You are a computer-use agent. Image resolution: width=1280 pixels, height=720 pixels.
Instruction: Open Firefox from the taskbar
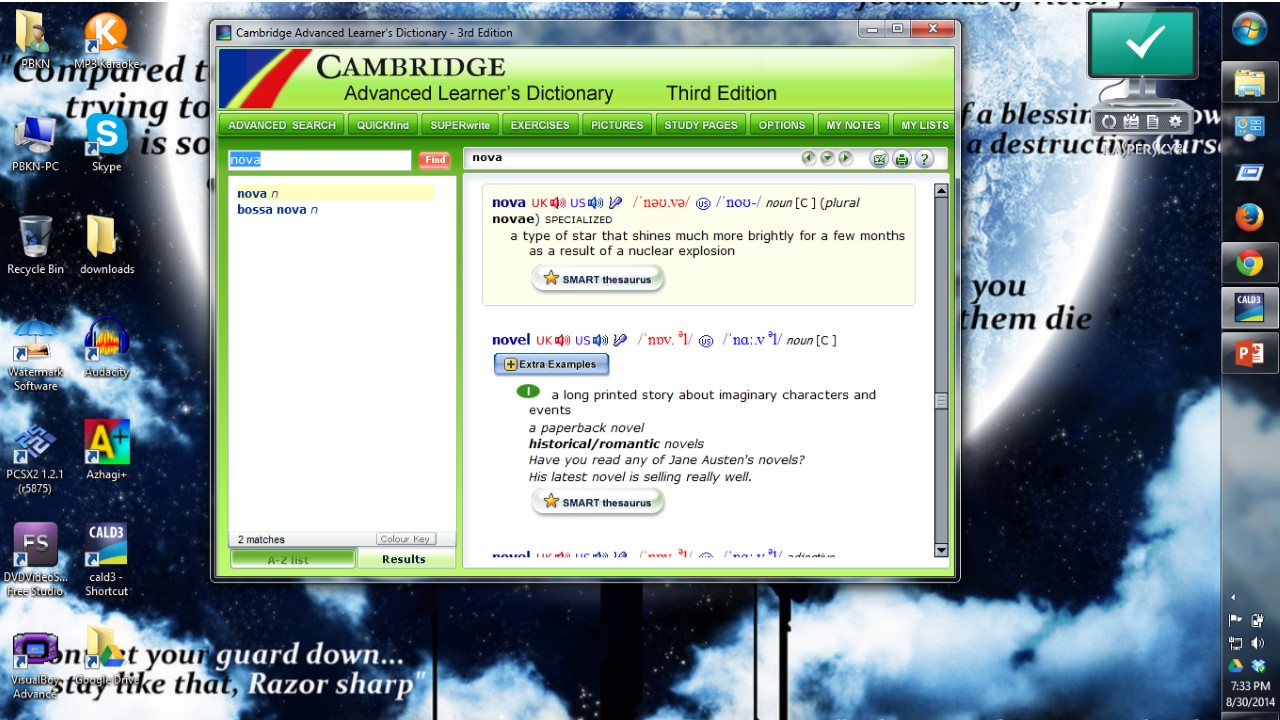(1249, 216)
